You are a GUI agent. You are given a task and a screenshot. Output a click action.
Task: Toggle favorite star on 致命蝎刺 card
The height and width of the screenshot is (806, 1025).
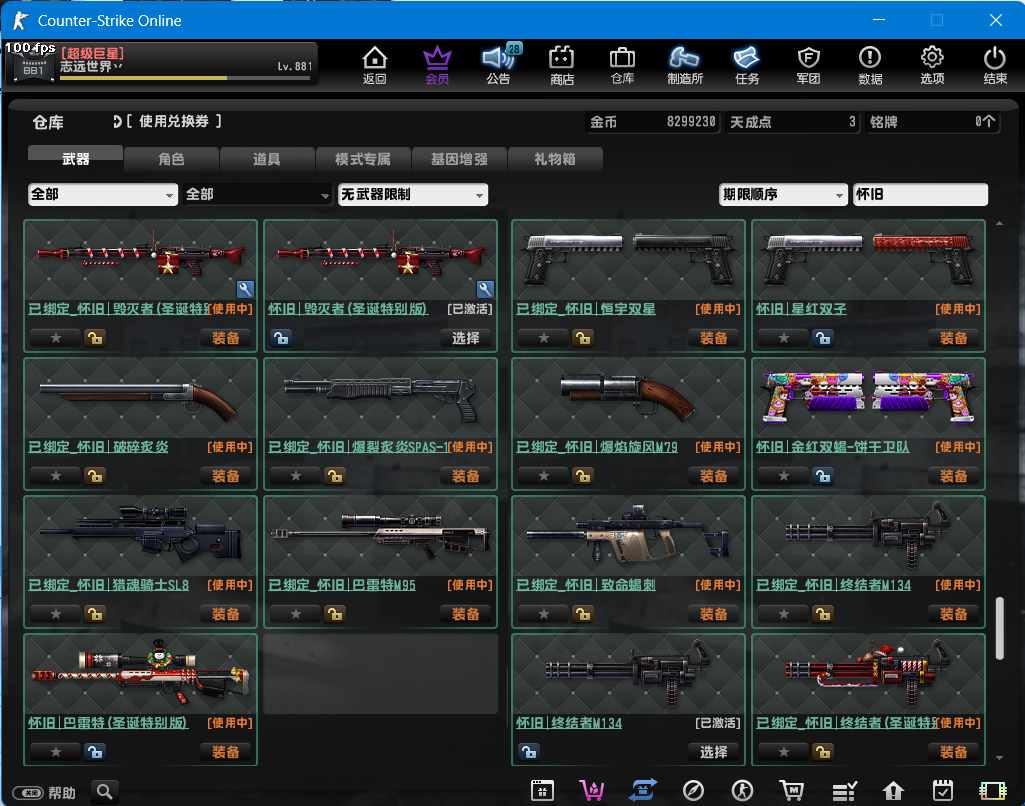(x=543, y=614)
